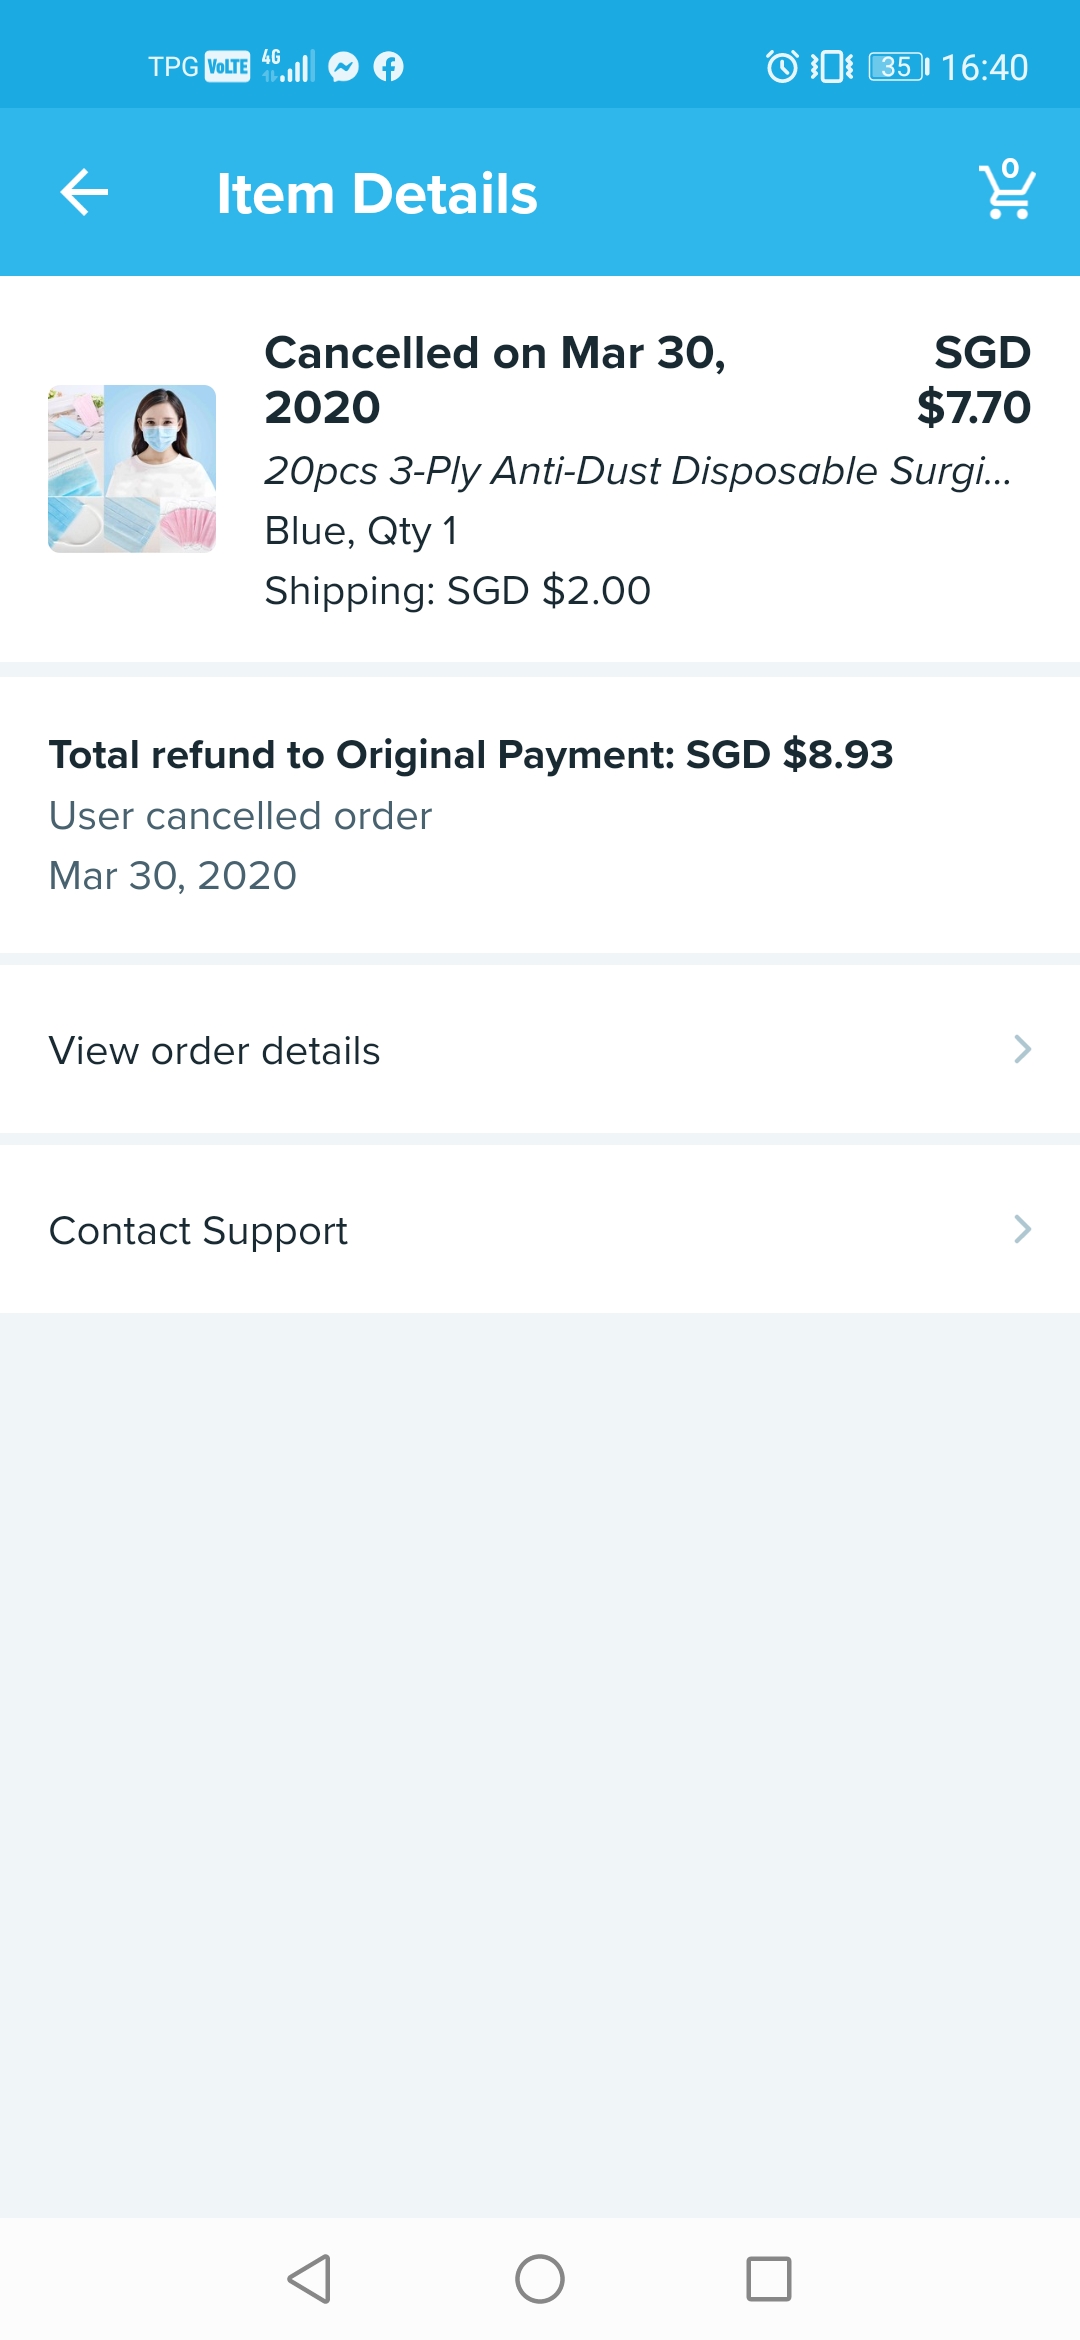Open the shopping cart
Screen dimensions: 1080x2340
(1007, 192)
